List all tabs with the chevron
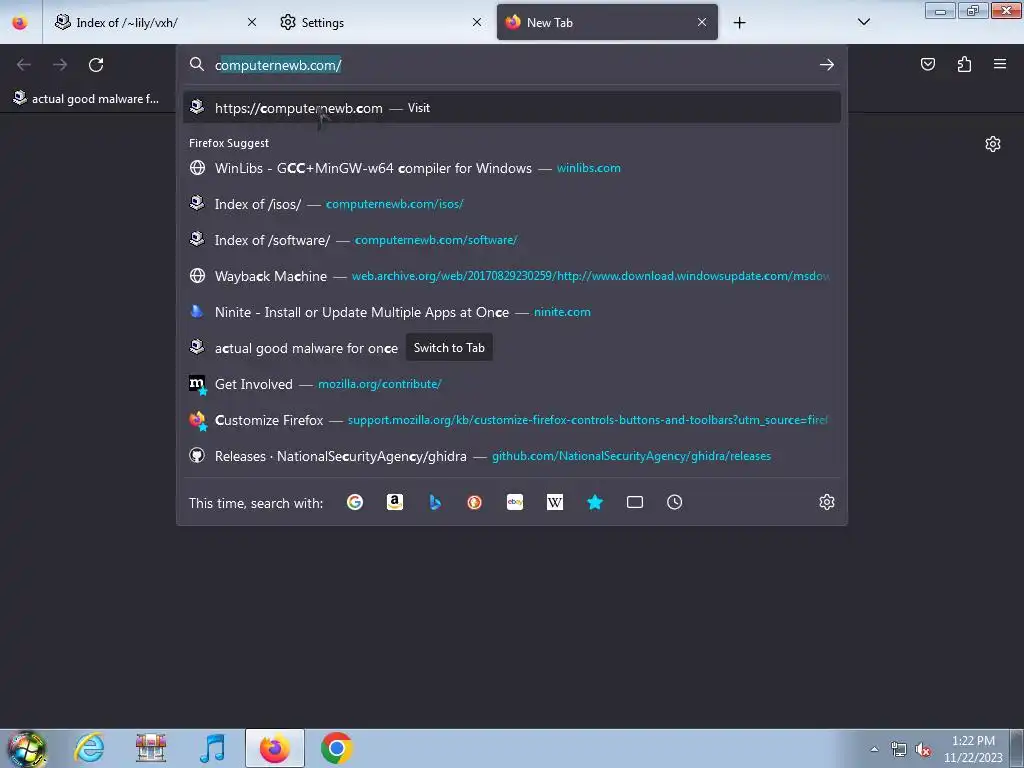1024x768 pixels. (x=864, y=22)
